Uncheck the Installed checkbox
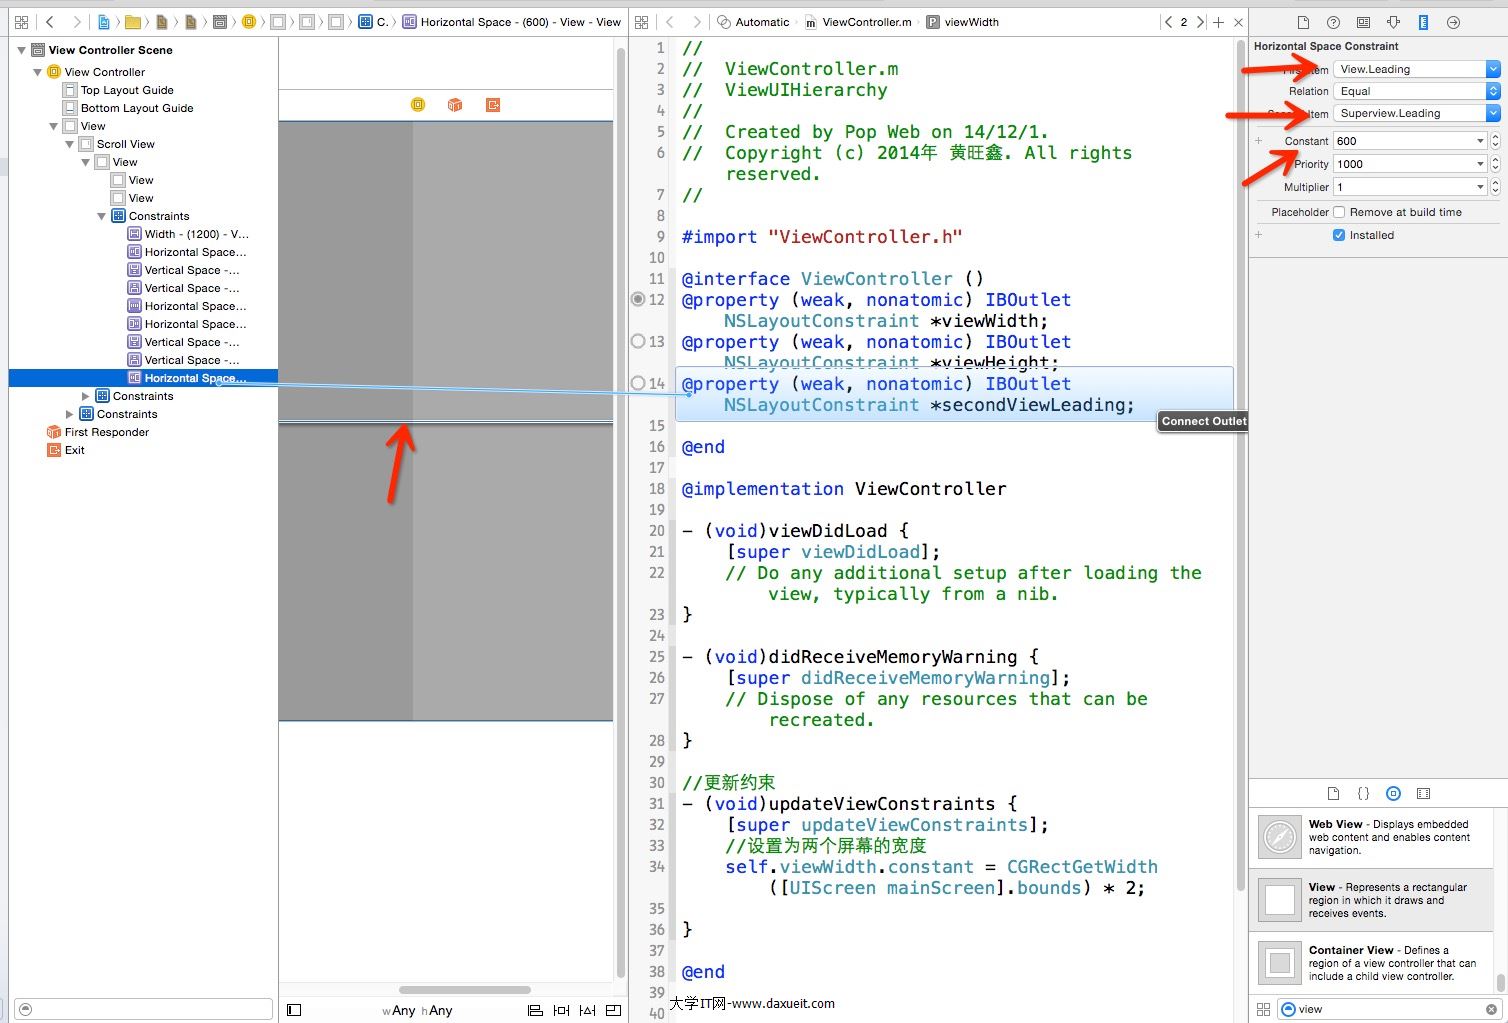Viewport: 1508px width, 1023px height. 1339,235
